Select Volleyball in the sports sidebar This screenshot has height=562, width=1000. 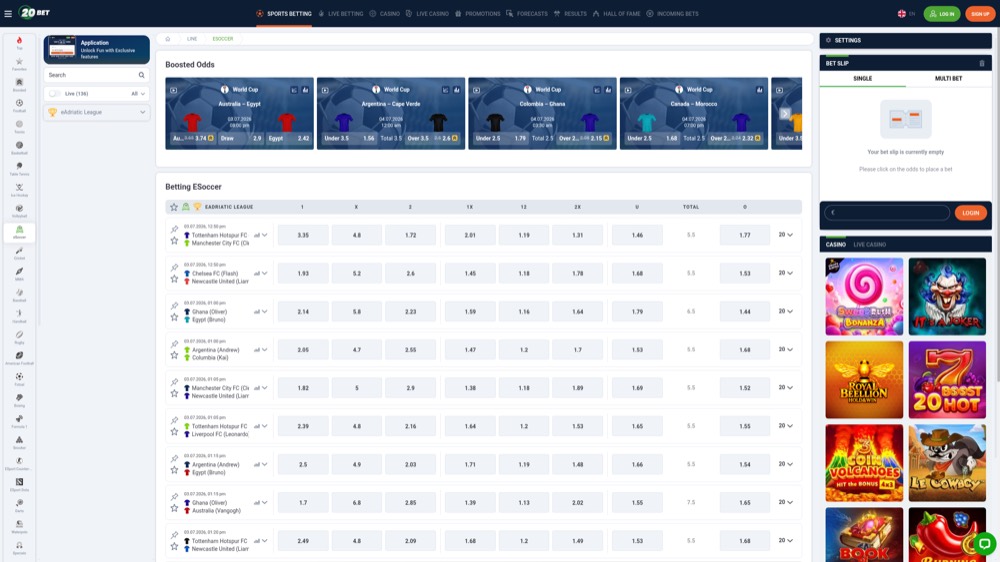point(19,211)
